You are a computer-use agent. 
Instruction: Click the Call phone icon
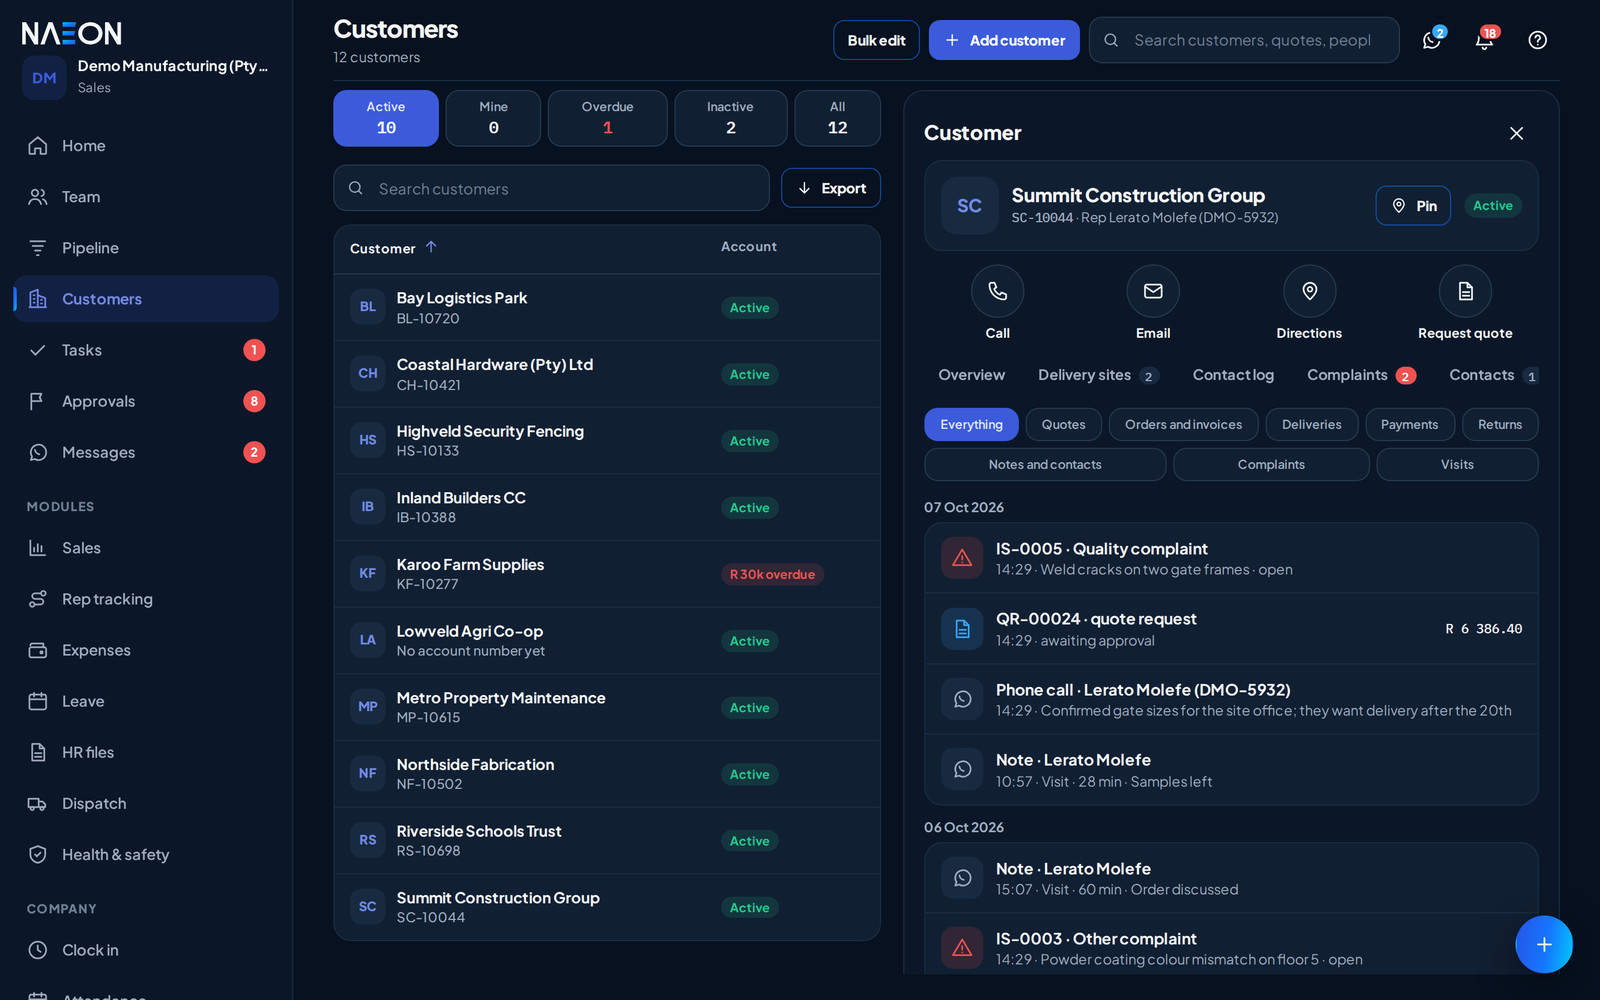coord(997,291)
